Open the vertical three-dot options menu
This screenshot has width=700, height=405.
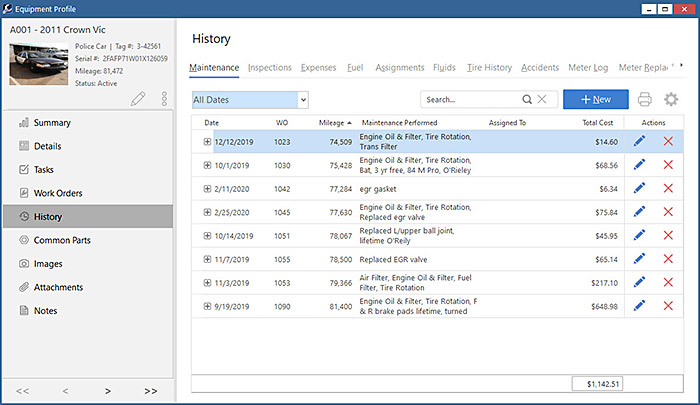164,99
